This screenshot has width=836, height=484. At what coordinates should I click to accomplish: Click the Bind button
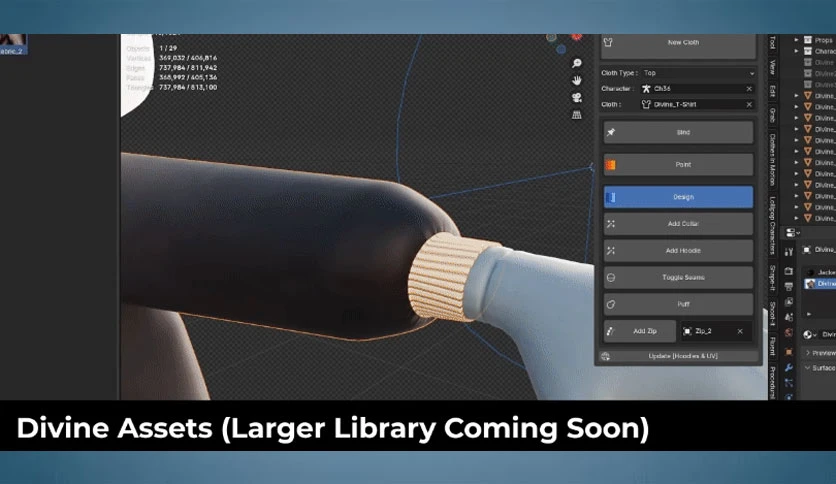[679, 132]
